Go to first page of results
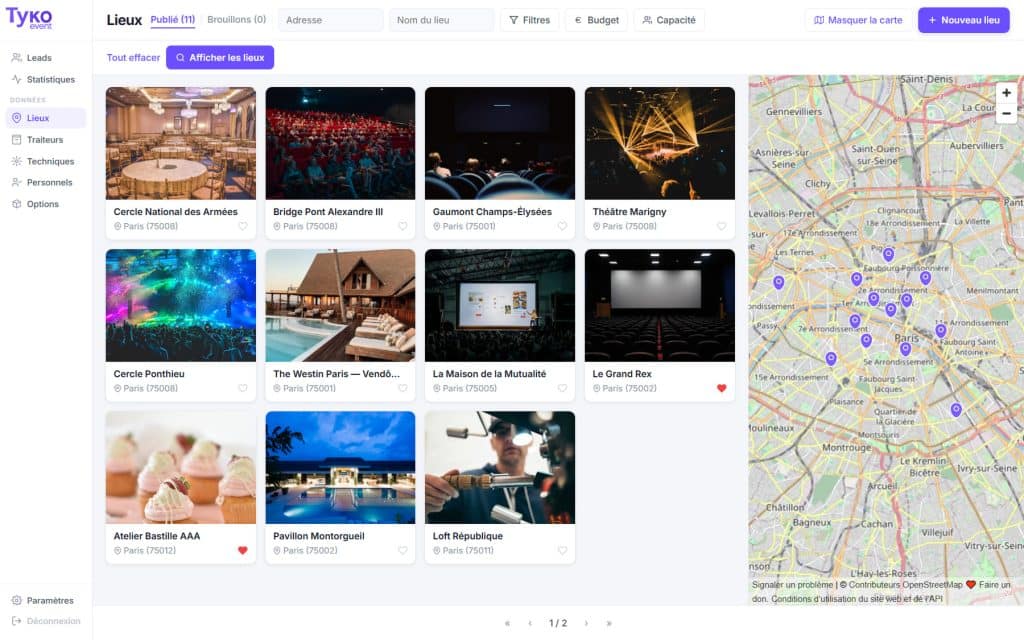1024x640 pixels. tap(507, 623)
